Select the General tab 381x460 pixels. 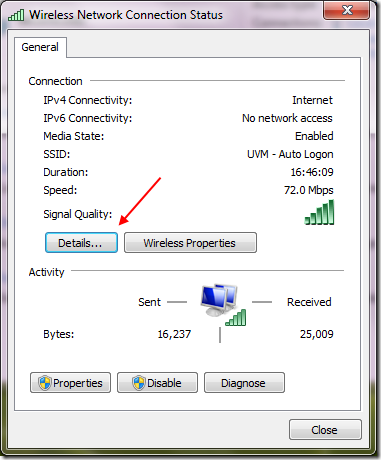click(x=40, y=47)
